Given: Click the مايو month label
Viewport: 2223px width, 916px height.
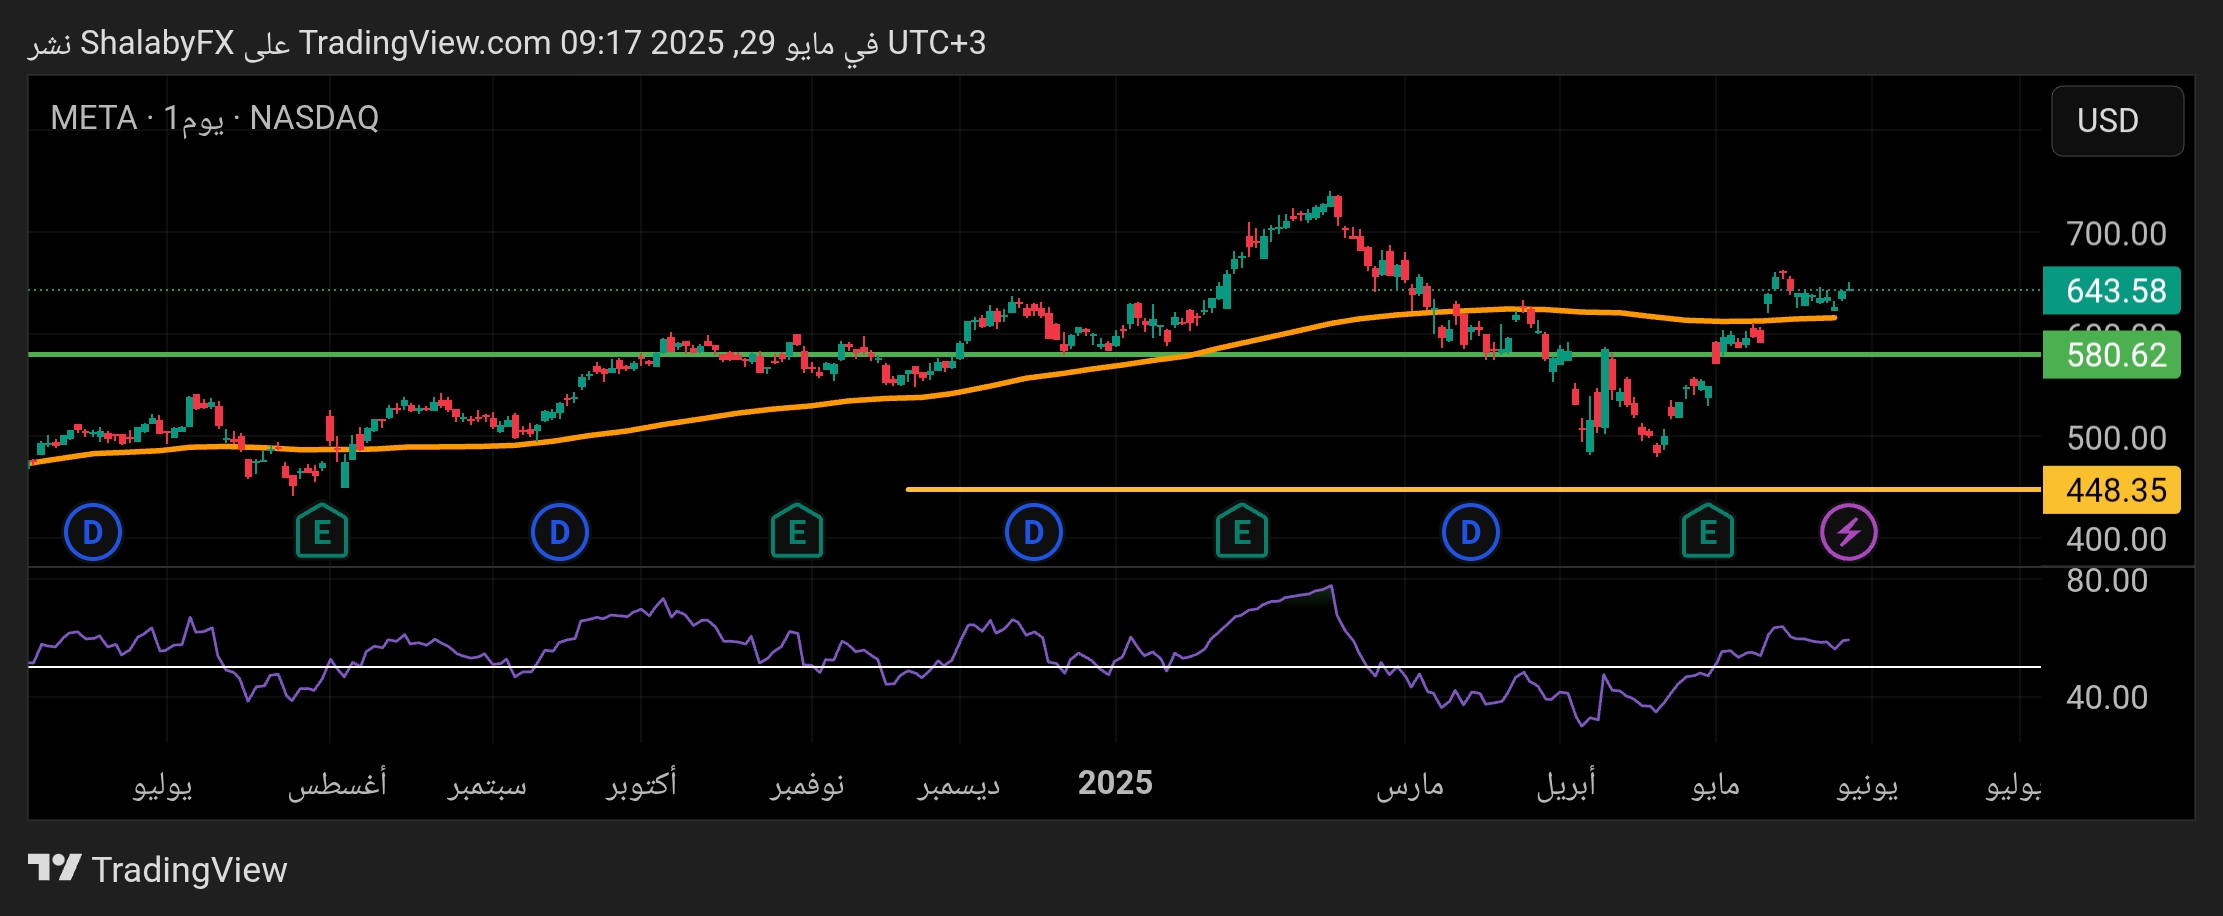Looking at the screenshot, I should tap(1716, 784).
